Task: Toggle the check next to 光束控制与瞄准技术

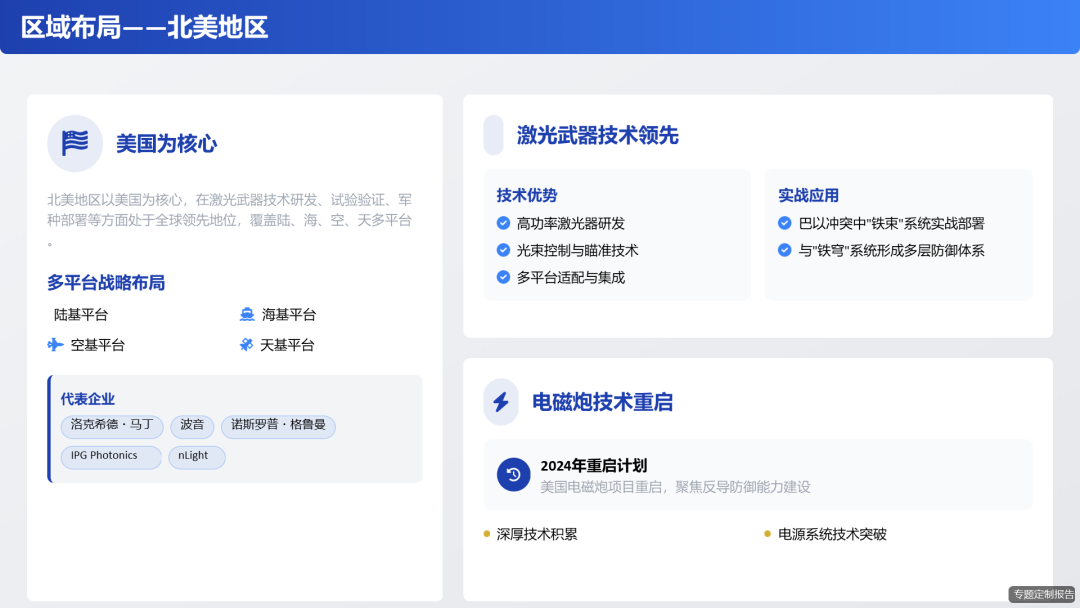Action: (x=502, y=250)
